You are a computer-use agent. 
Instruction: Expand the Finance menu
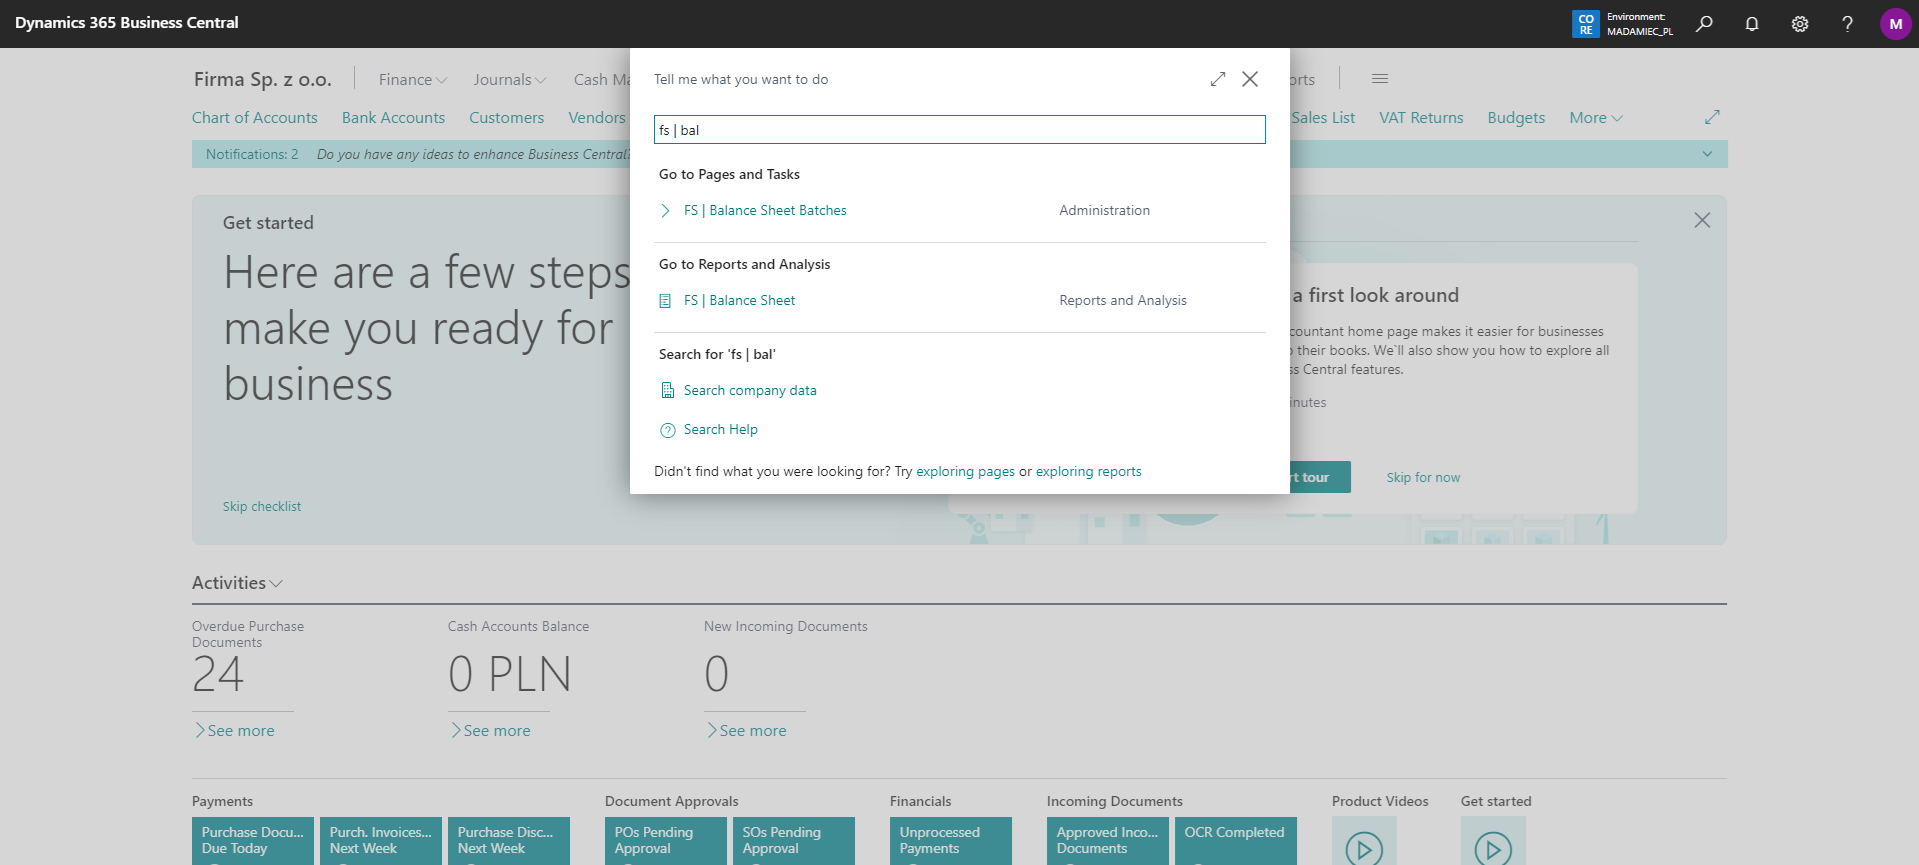coord(412,80)
